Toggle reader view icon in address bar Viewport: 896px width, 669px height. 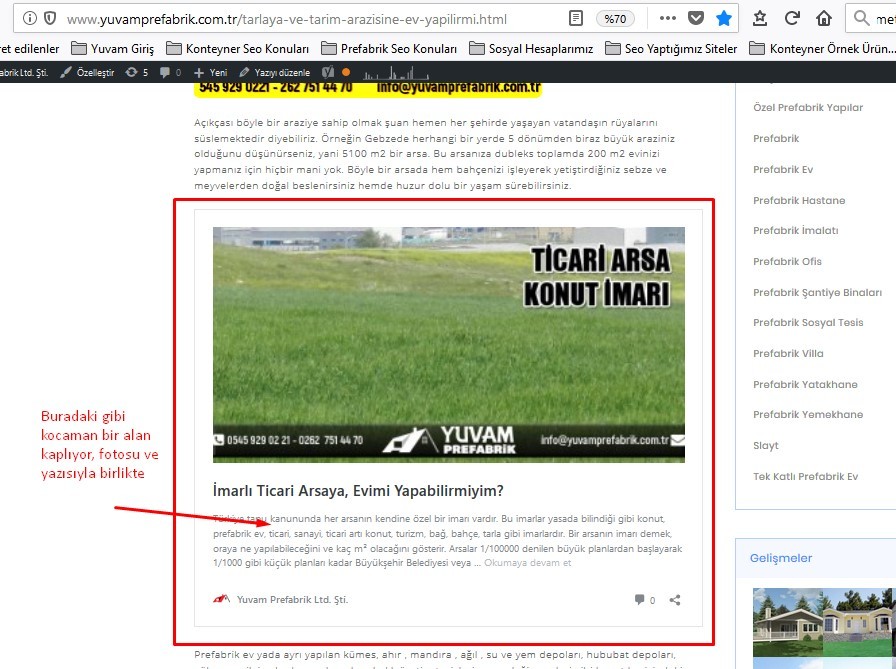coord(576,18)
